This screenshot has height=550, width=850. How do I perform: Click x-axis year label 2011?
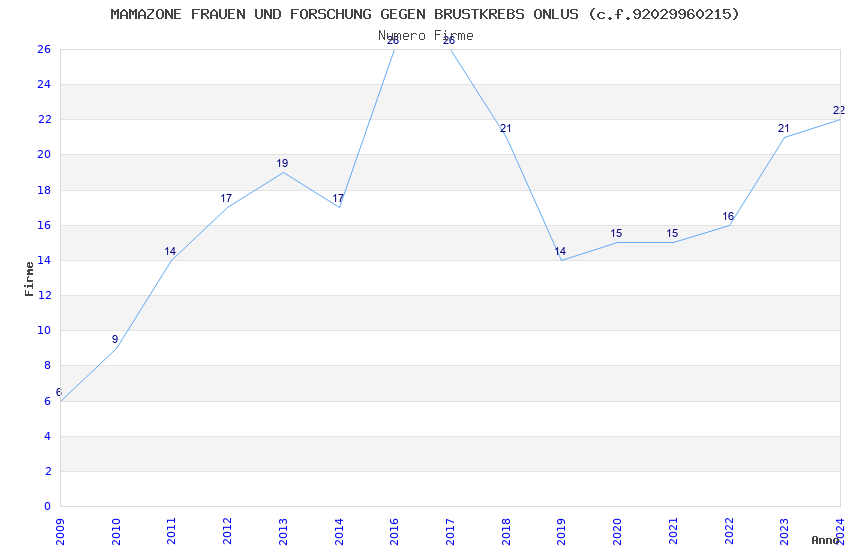[x=171, y=532]
